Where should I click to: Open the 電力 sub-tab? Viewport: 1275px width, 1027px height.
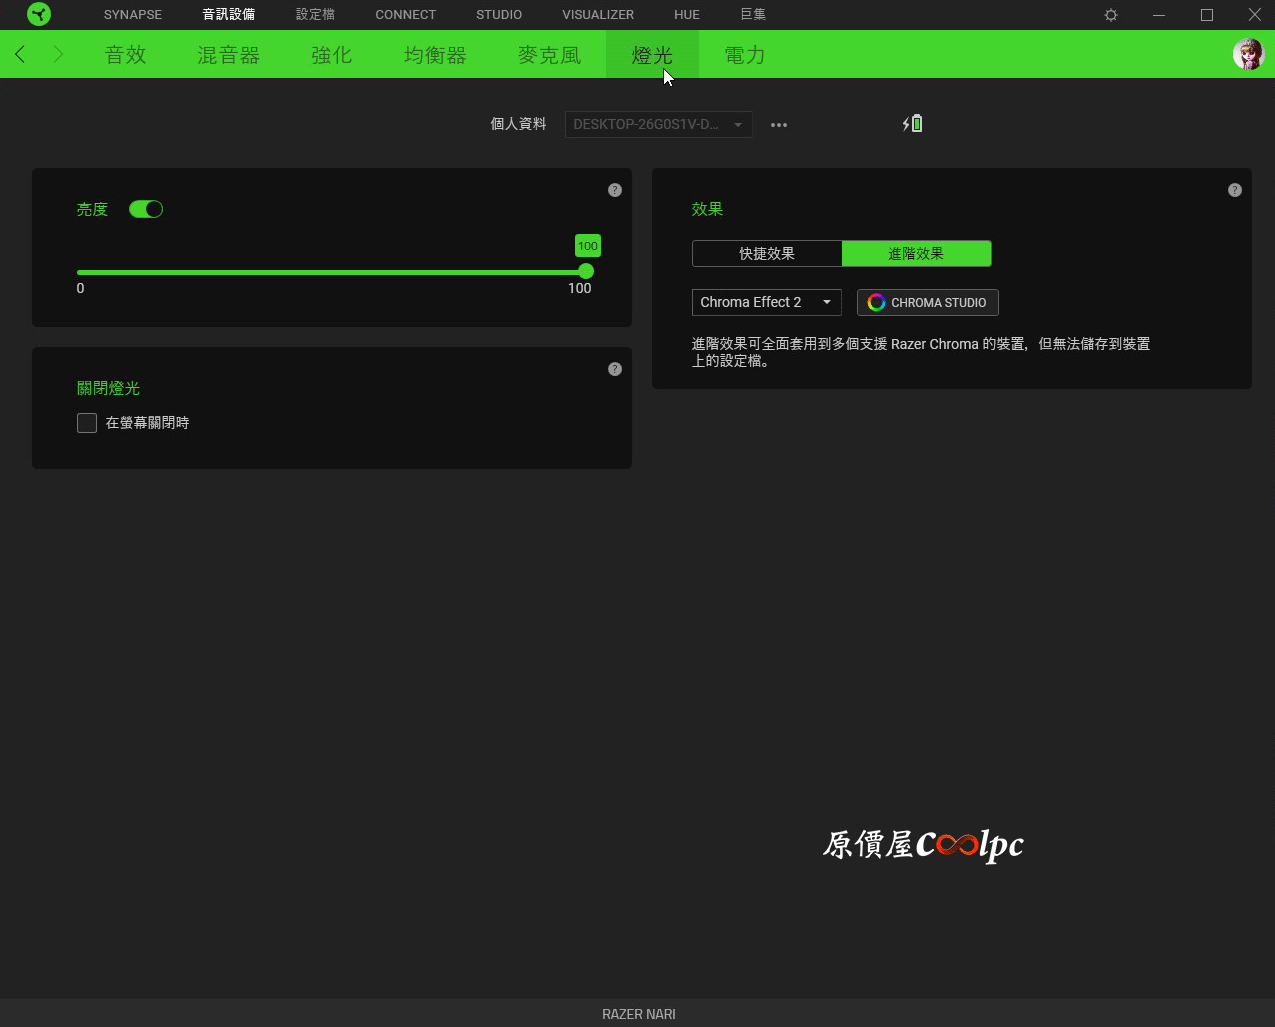[745, 55]
